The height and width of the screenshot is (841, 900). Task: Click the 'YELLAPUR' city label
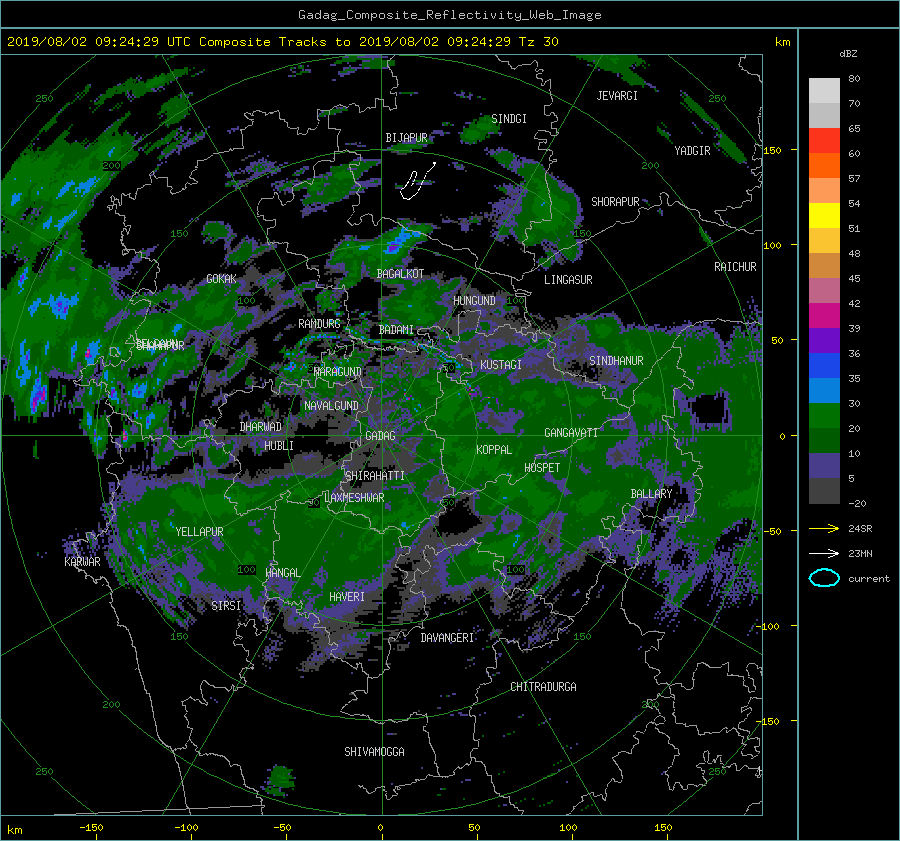coord(199,532)
